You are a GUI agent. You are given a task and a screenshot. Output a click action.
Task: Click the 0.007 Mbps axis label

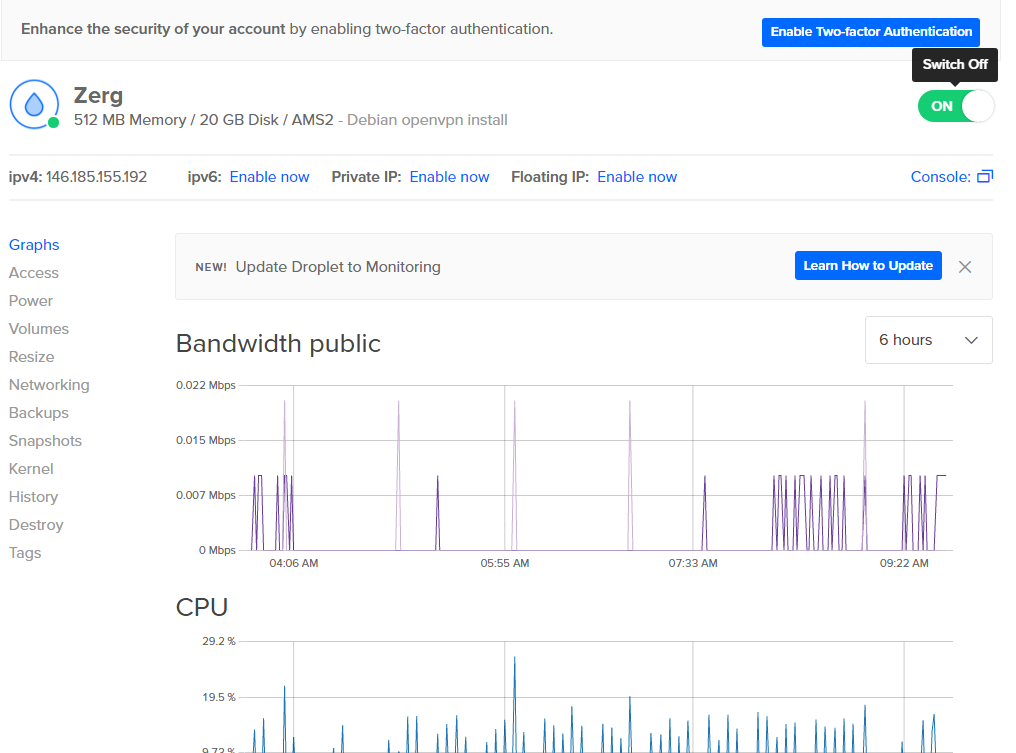205,495
